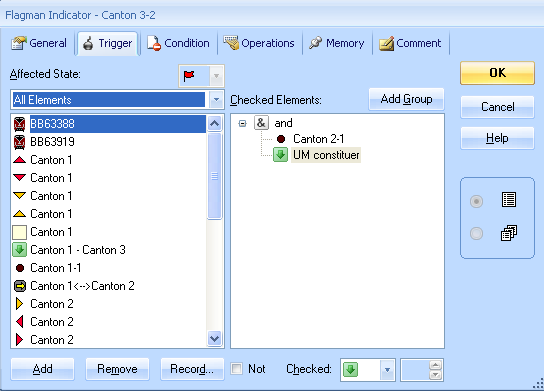Click the '&' and group icon
544x391 pixels.
click(x=261, y=123)
